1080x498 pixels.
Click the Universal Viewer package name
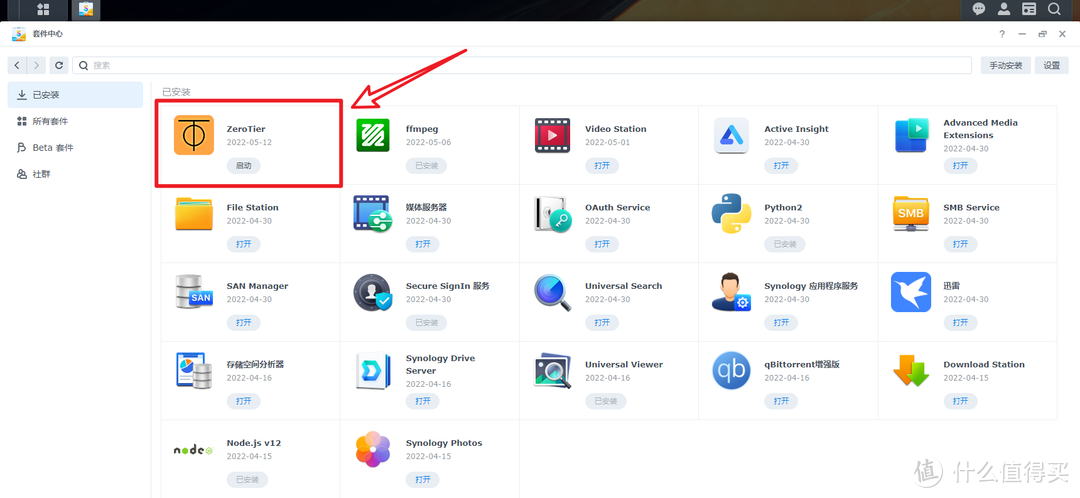tap(624, 364)
